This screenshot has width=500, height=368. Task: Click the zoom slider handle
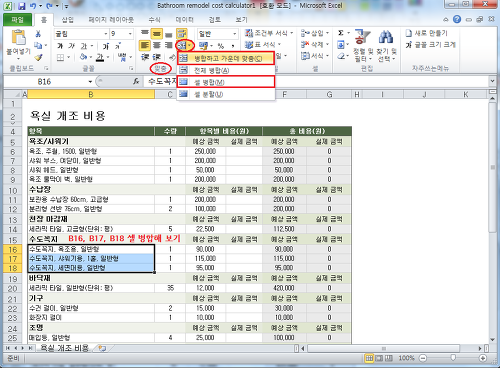pos(452,358)
